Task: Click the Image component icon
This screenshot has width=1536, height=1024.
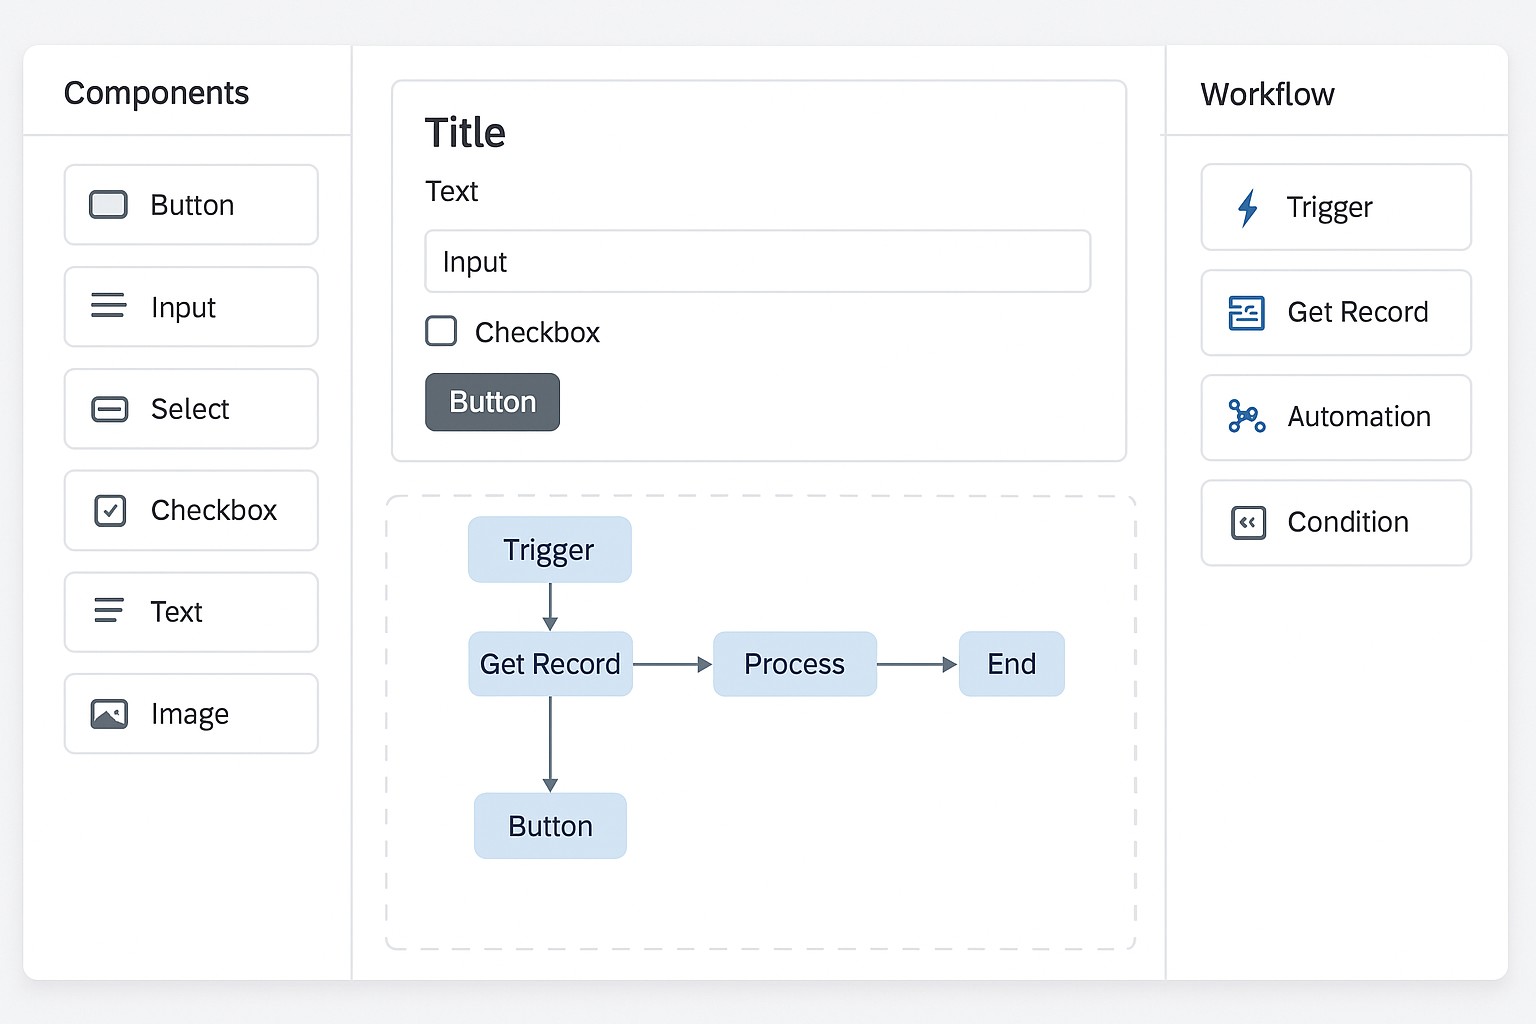Action: pyautogui.click(x=108, y=713)
